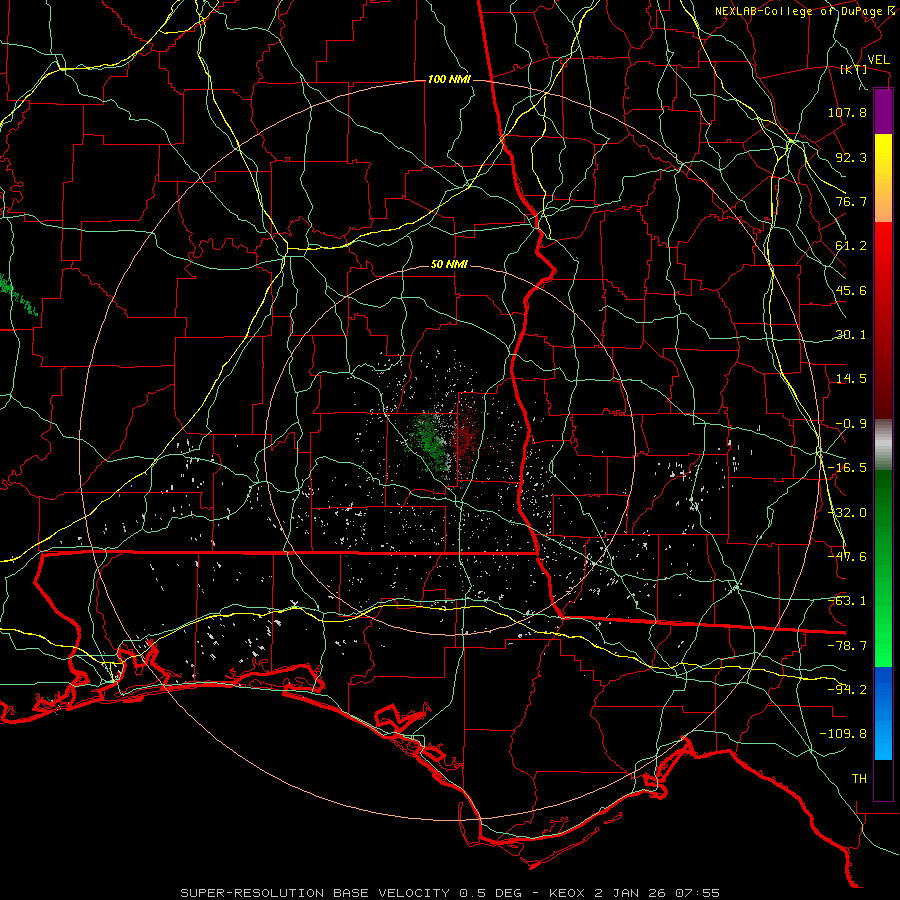This screenshot has width=900, height=900.
Task: Select the -94.2 legend value
Action: point(847,690)
